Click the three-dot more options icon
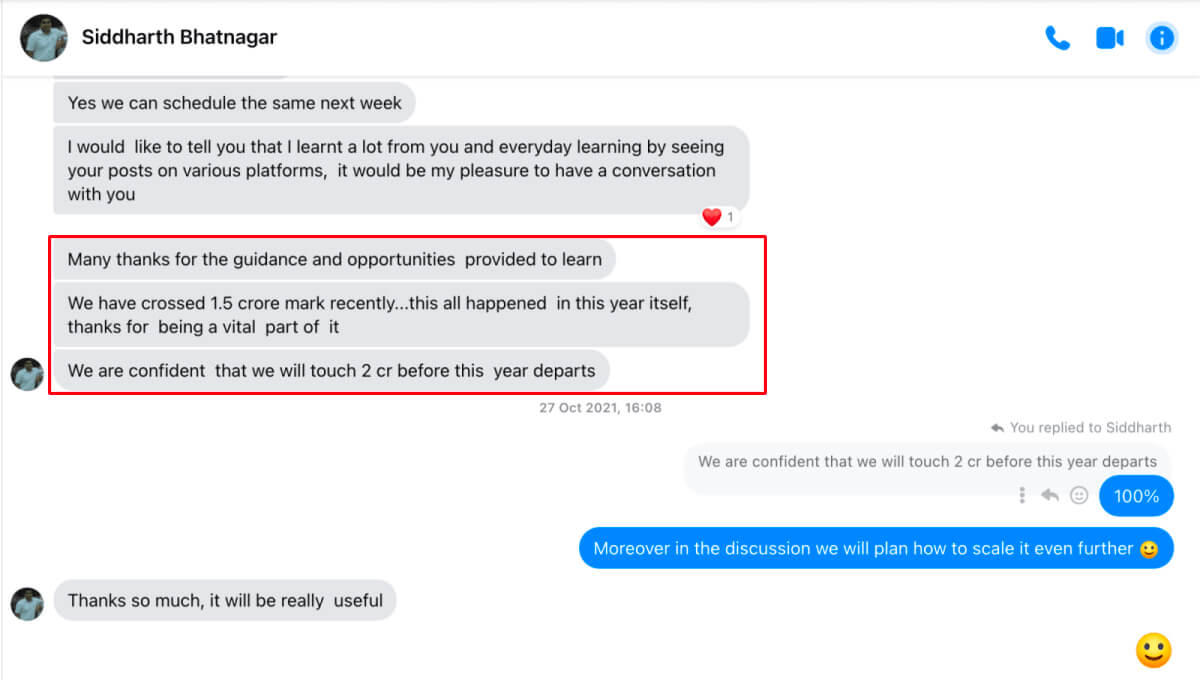 [1022, 495]
